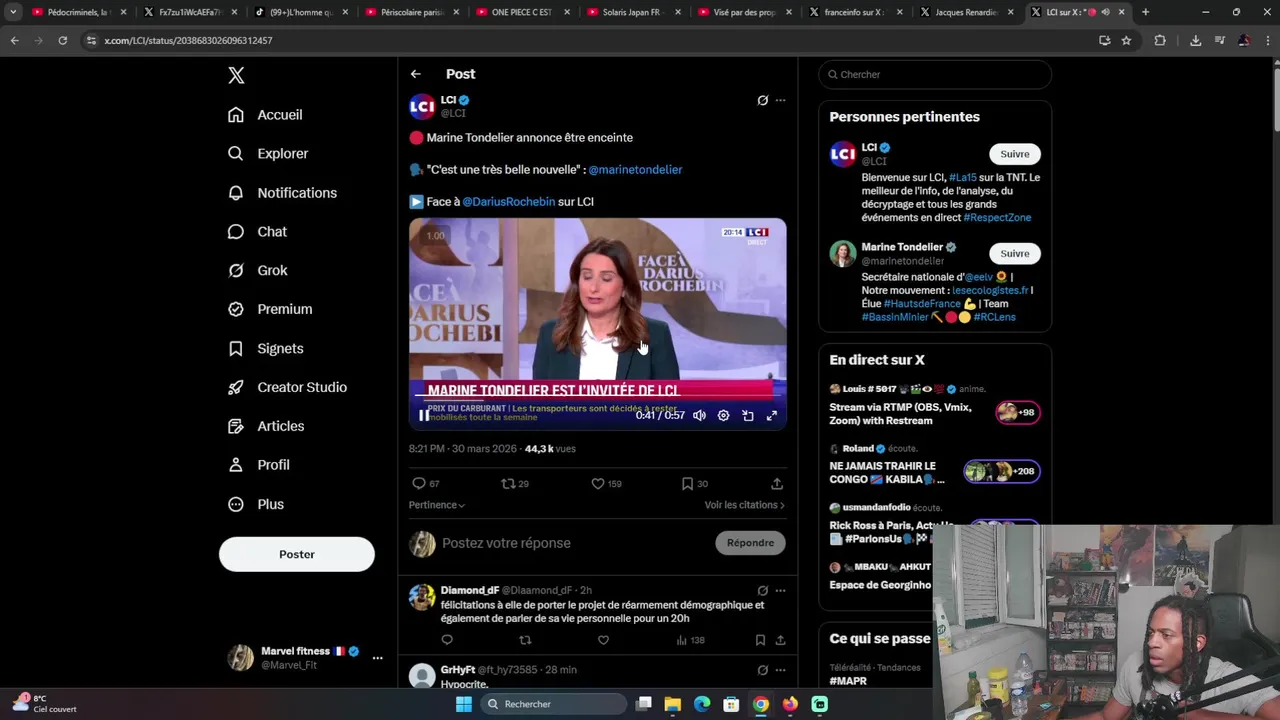Share the Diamond_dF reply

tap(780, 641)
